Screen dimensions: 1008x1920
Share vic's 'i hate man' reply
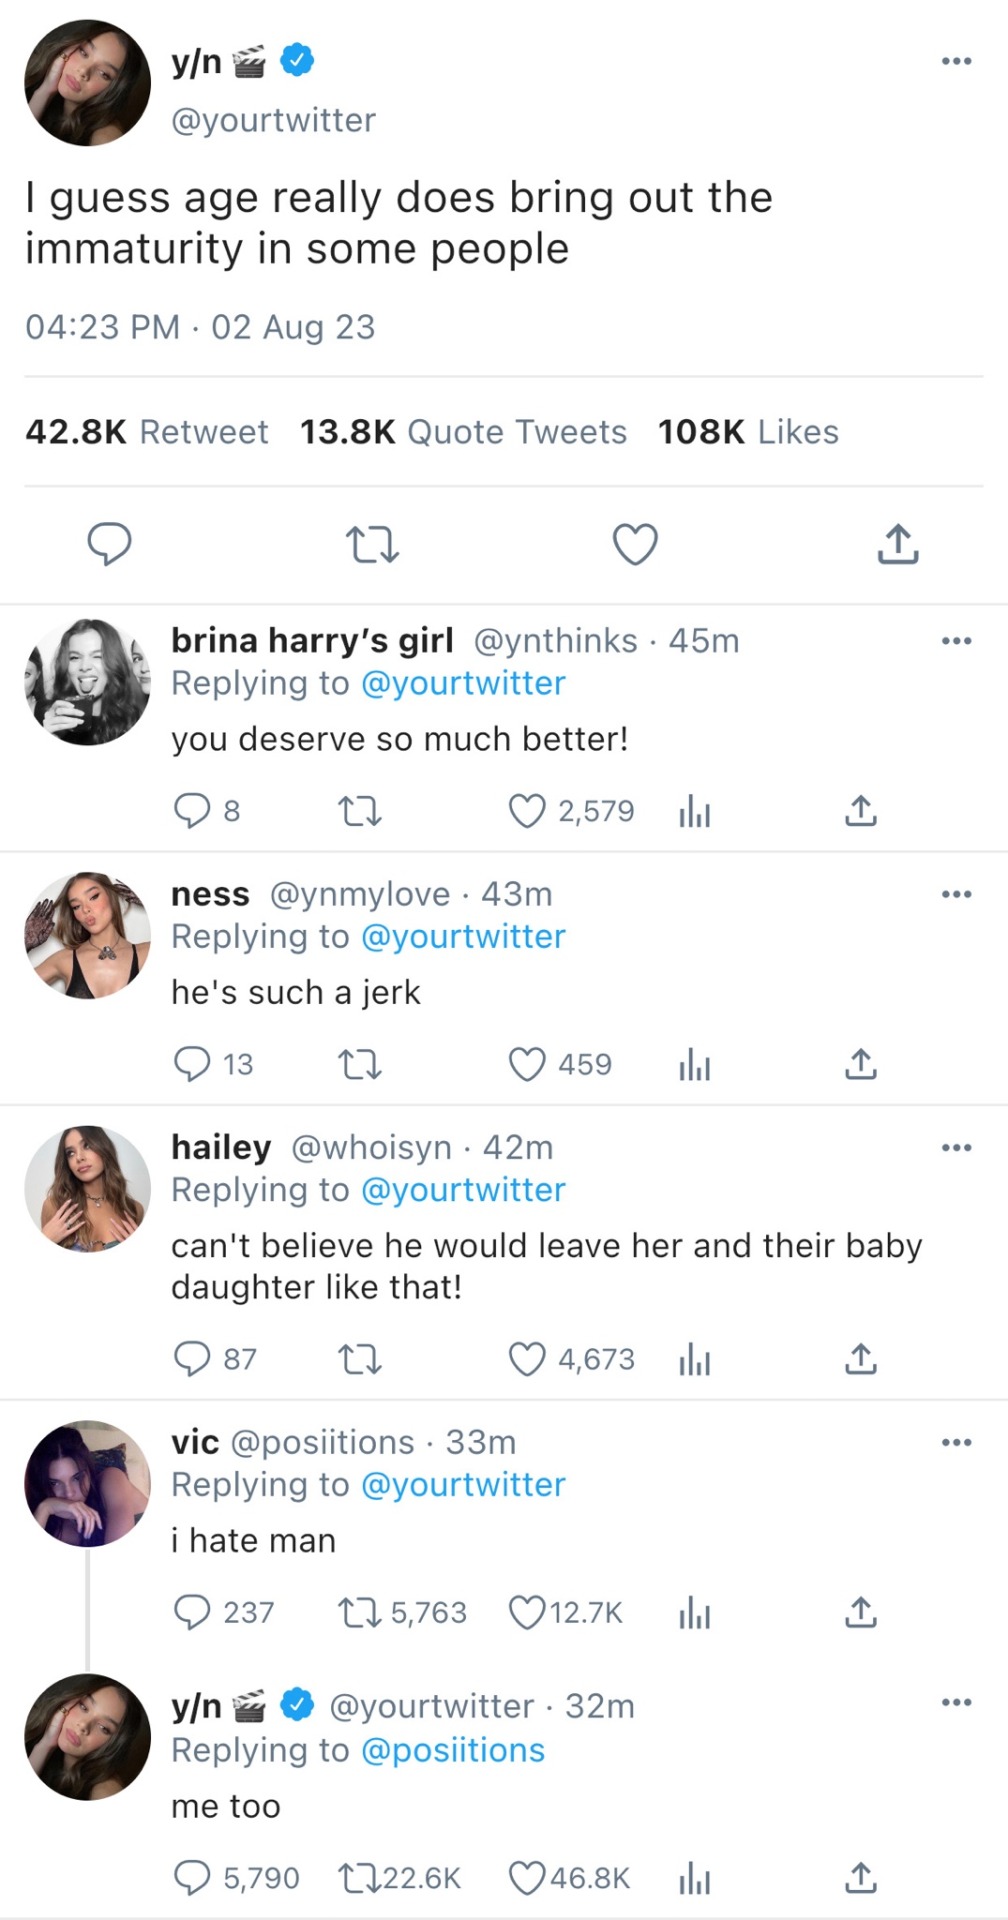[860, 1612]
